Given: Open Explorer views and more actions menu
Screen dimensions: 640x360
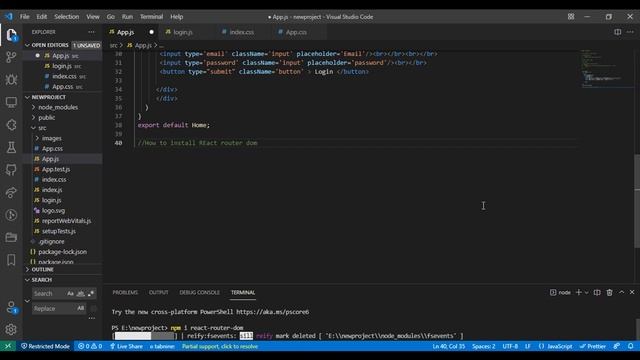Looking at the screenshot, I should (x=91, y=32).
